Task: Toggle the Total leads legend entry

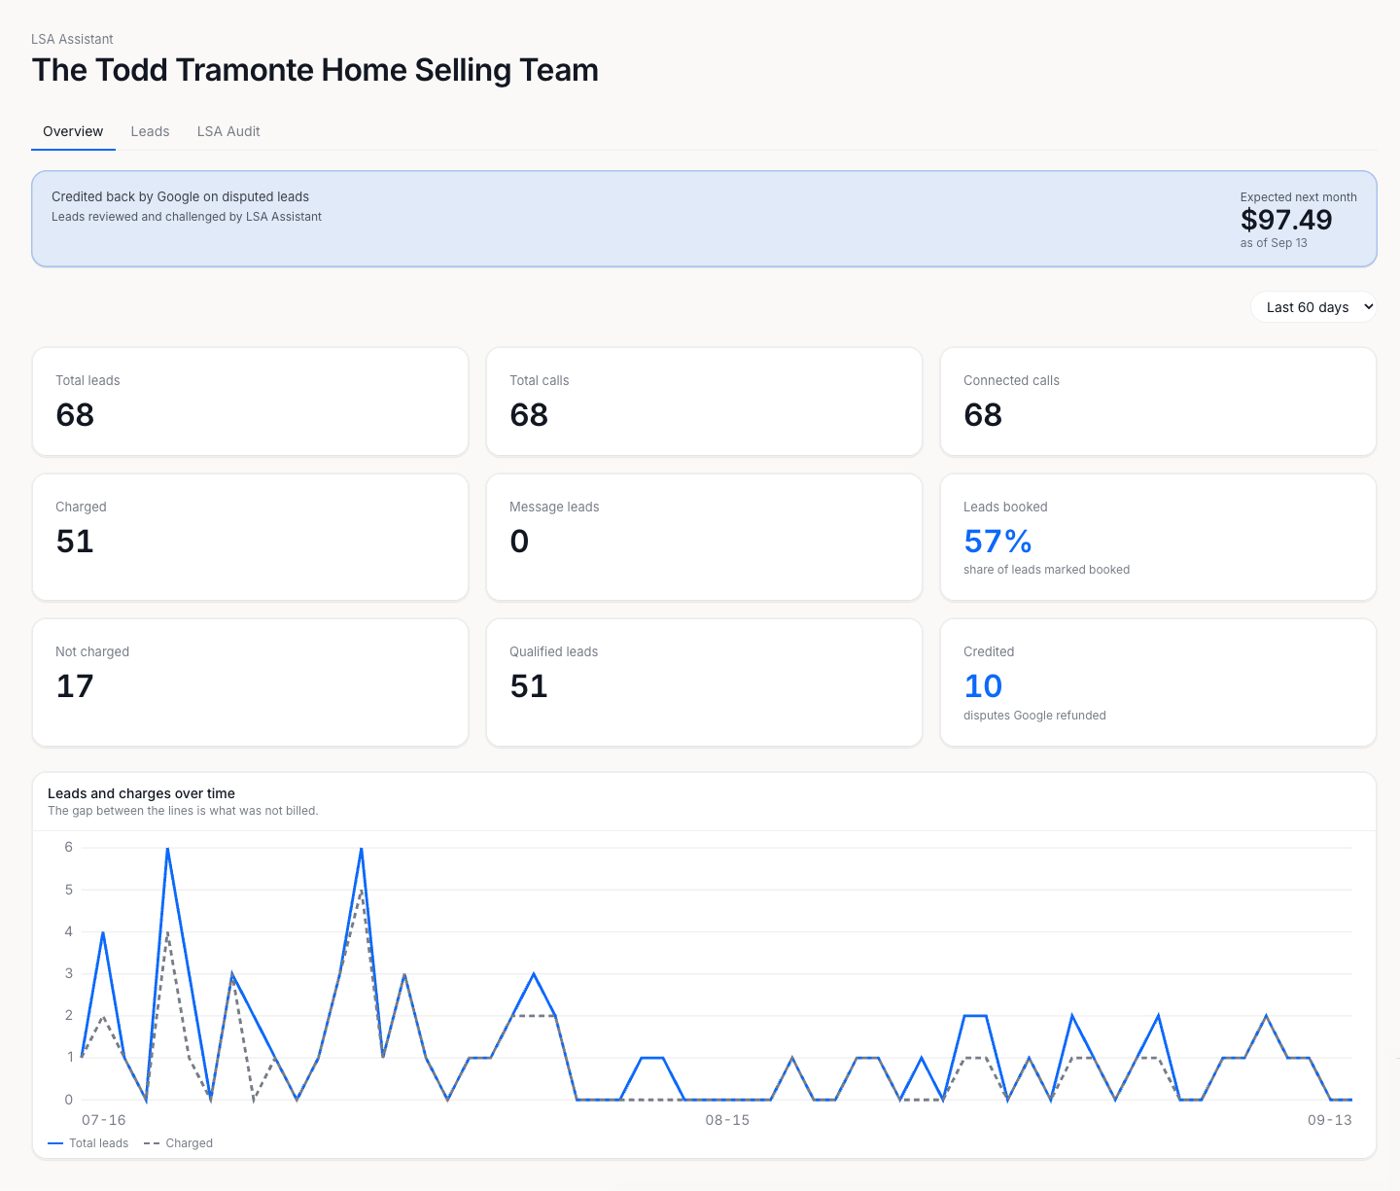Action: 88,1143
